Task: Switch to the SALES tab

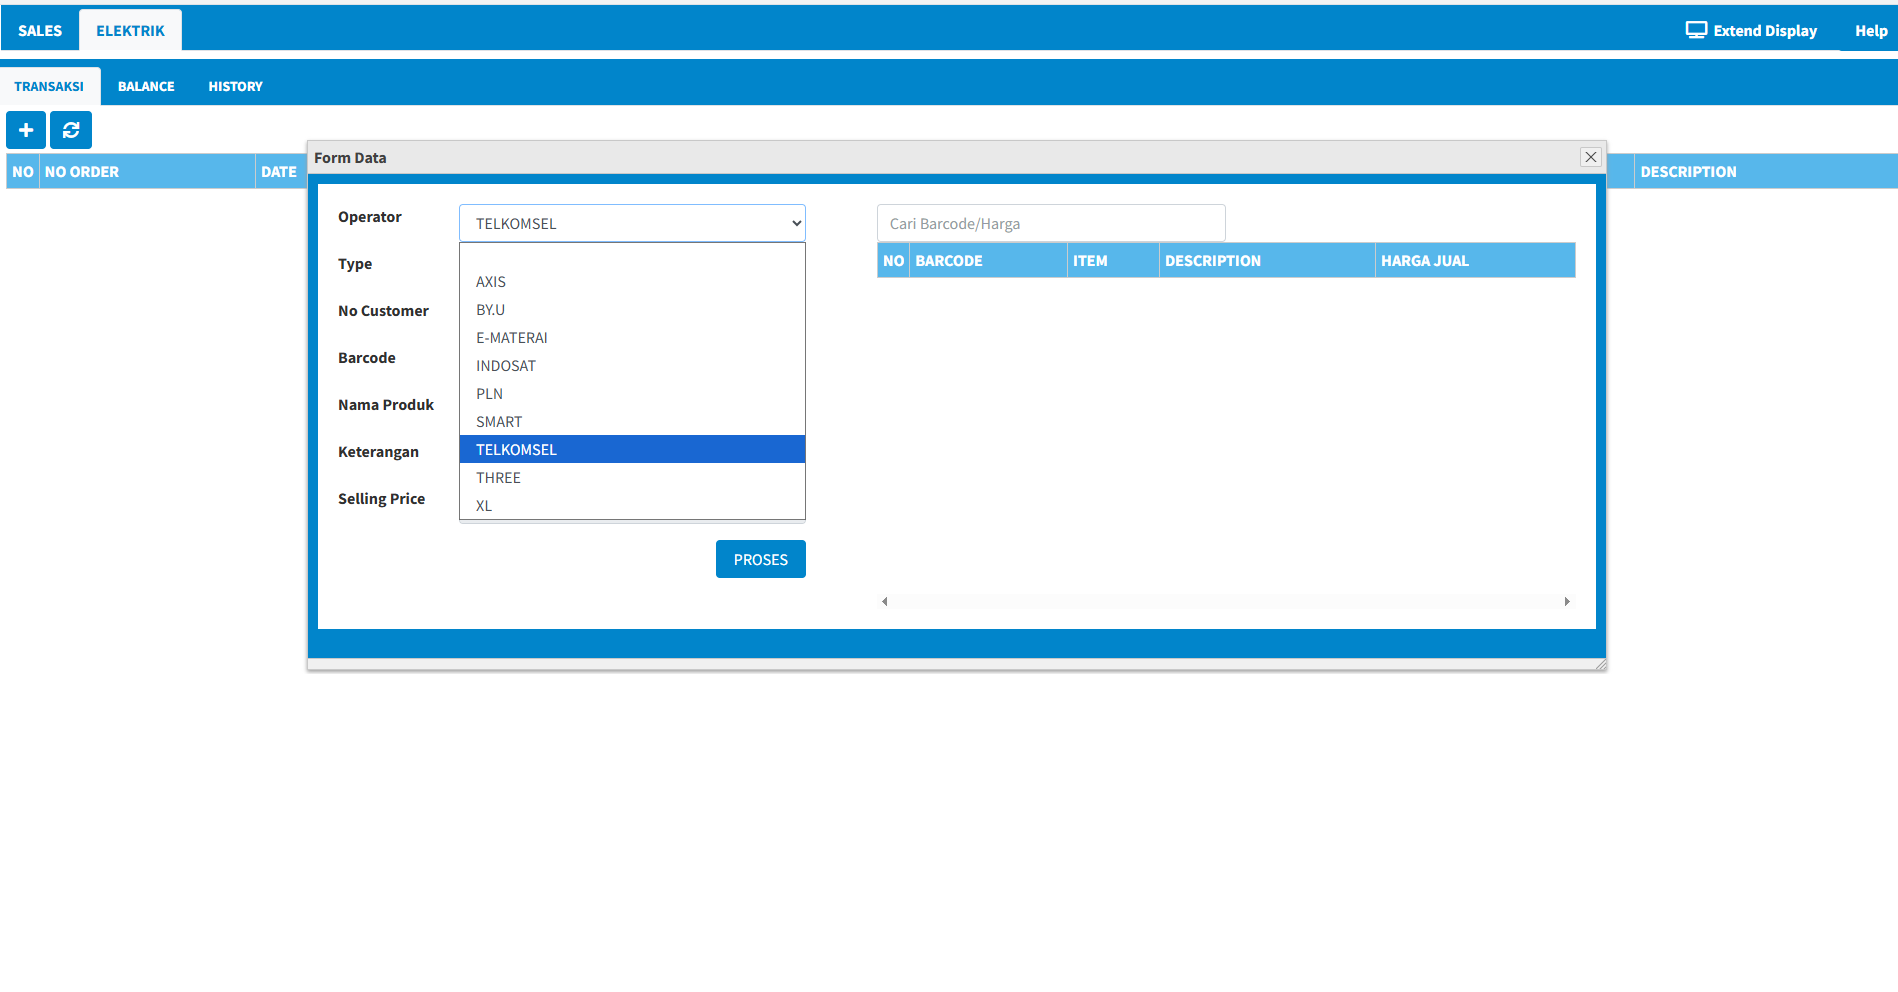Action: click(x=40, y=30)
